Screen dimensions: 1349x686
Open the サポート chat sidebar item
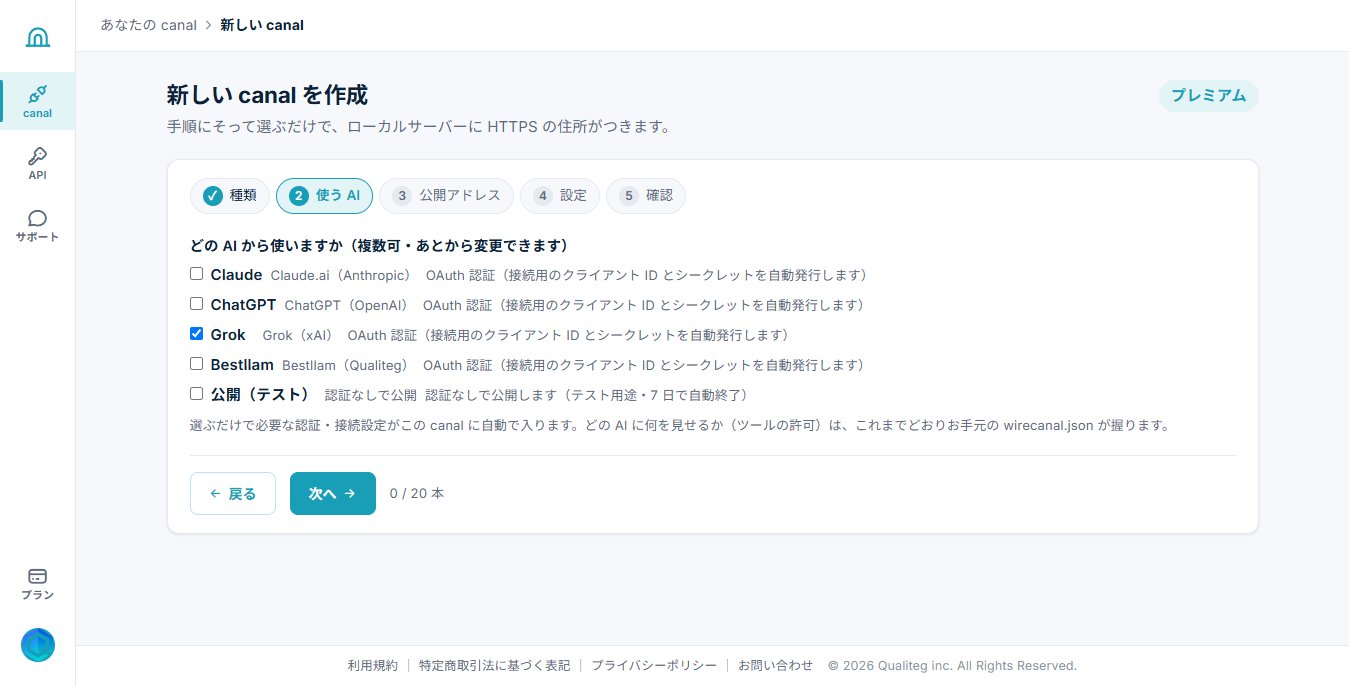pyautogui.click(x=37, y=226)
